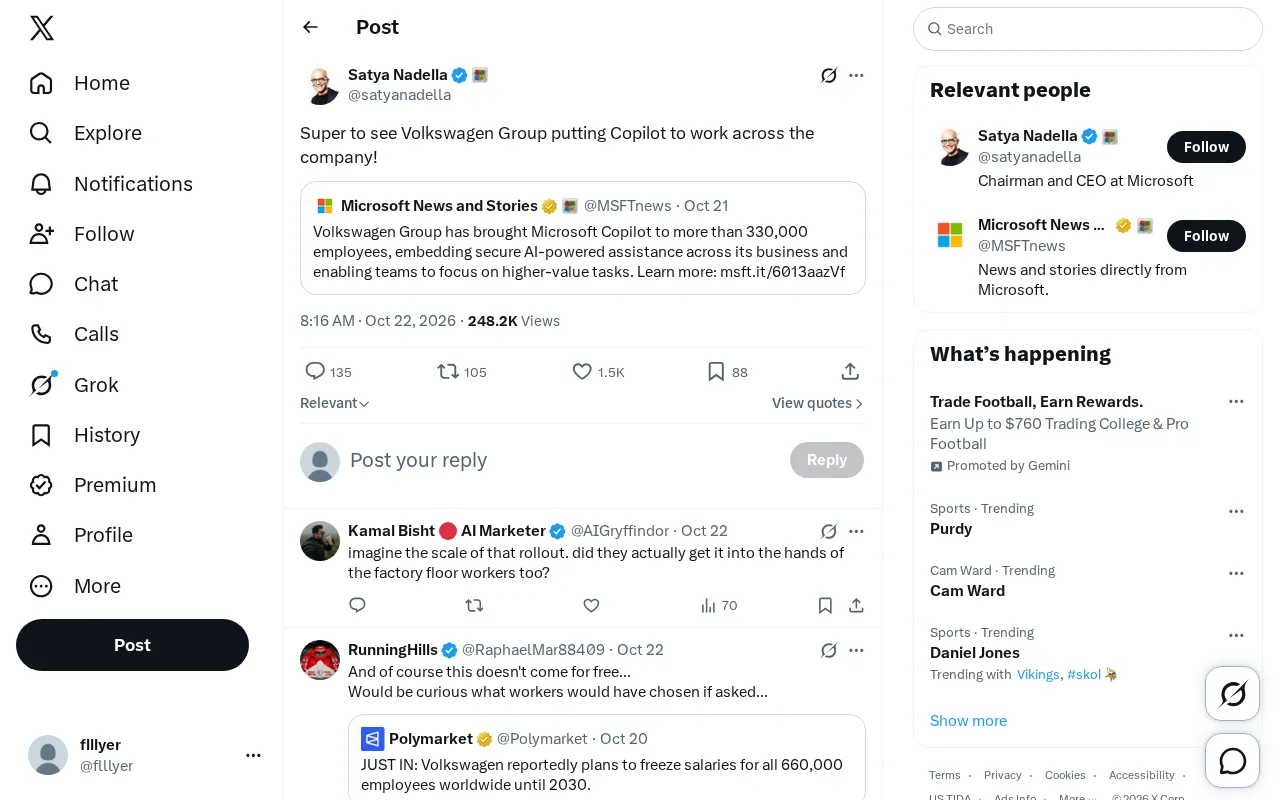1280x800 pixels.
Task: Open floating chat messages icon
Action: pos(1233,761)
